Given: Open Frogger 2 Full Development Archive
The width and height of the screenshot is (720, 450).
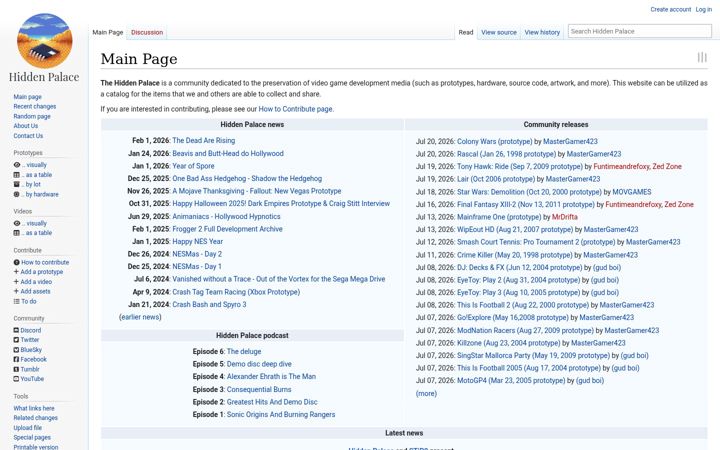Looking at the screenshot, I should click(x=227, y=229).
